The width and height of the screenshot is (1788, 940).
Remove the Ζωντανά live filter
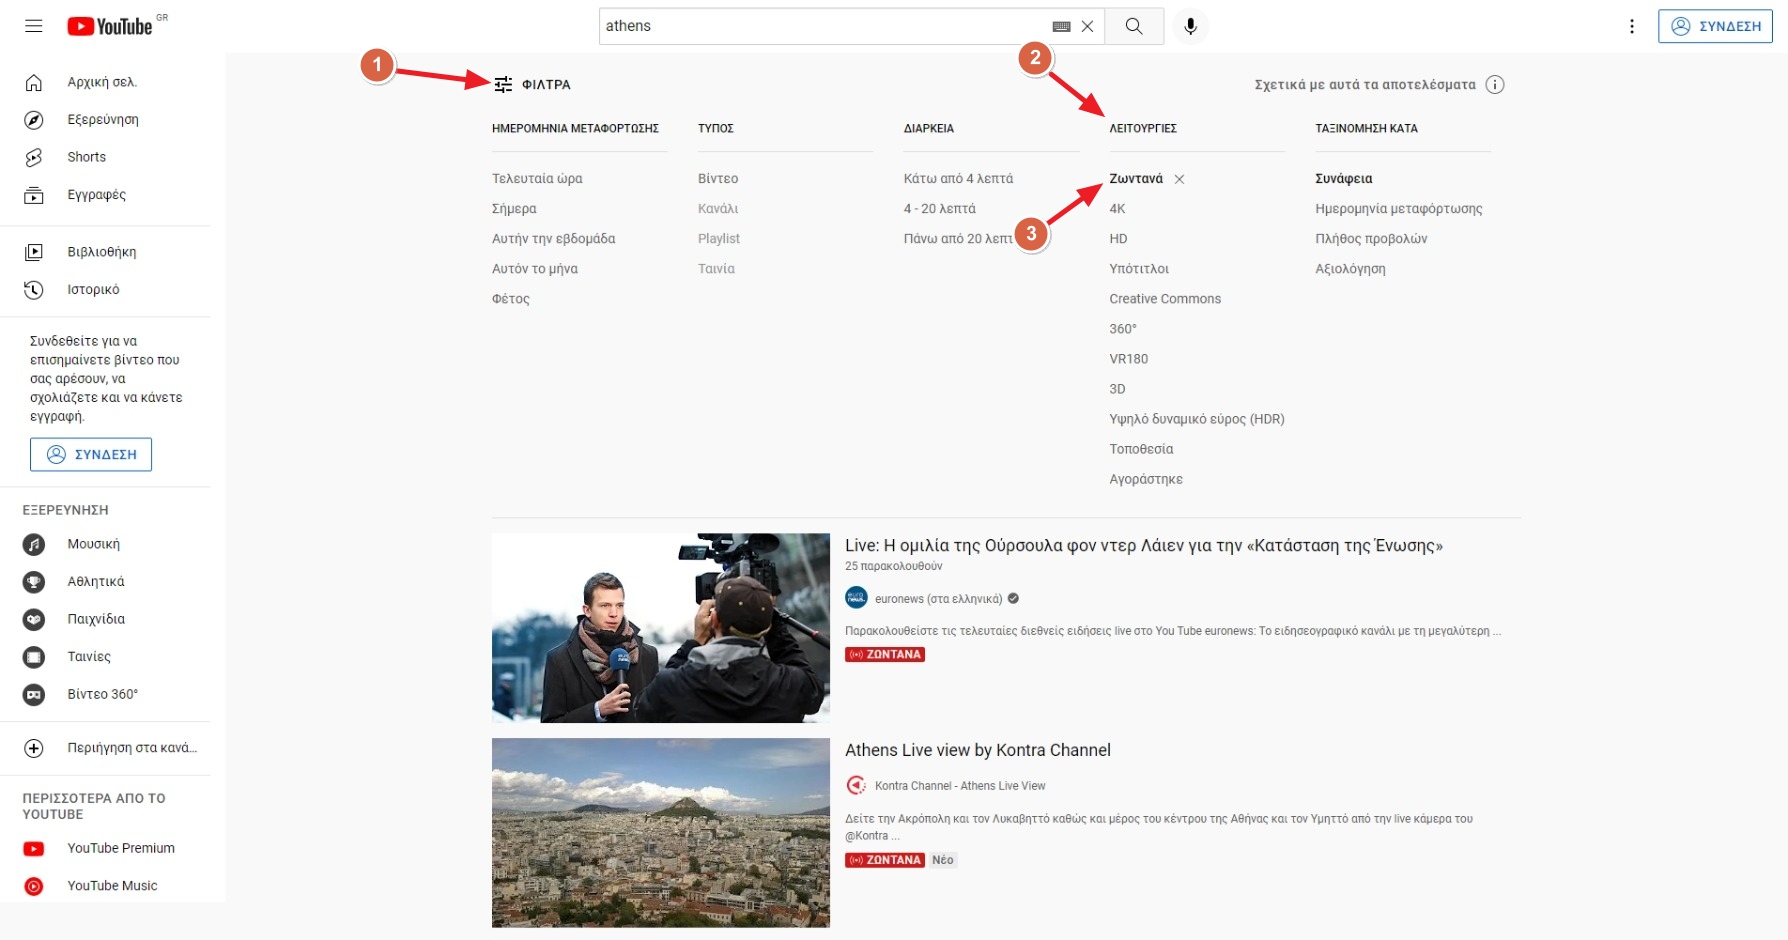coord(1179,179)
